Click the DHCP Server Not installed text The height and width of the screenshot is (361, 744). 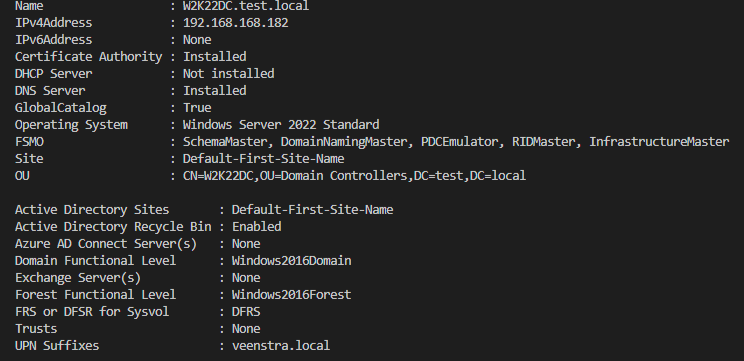click(x=229, y=74)
